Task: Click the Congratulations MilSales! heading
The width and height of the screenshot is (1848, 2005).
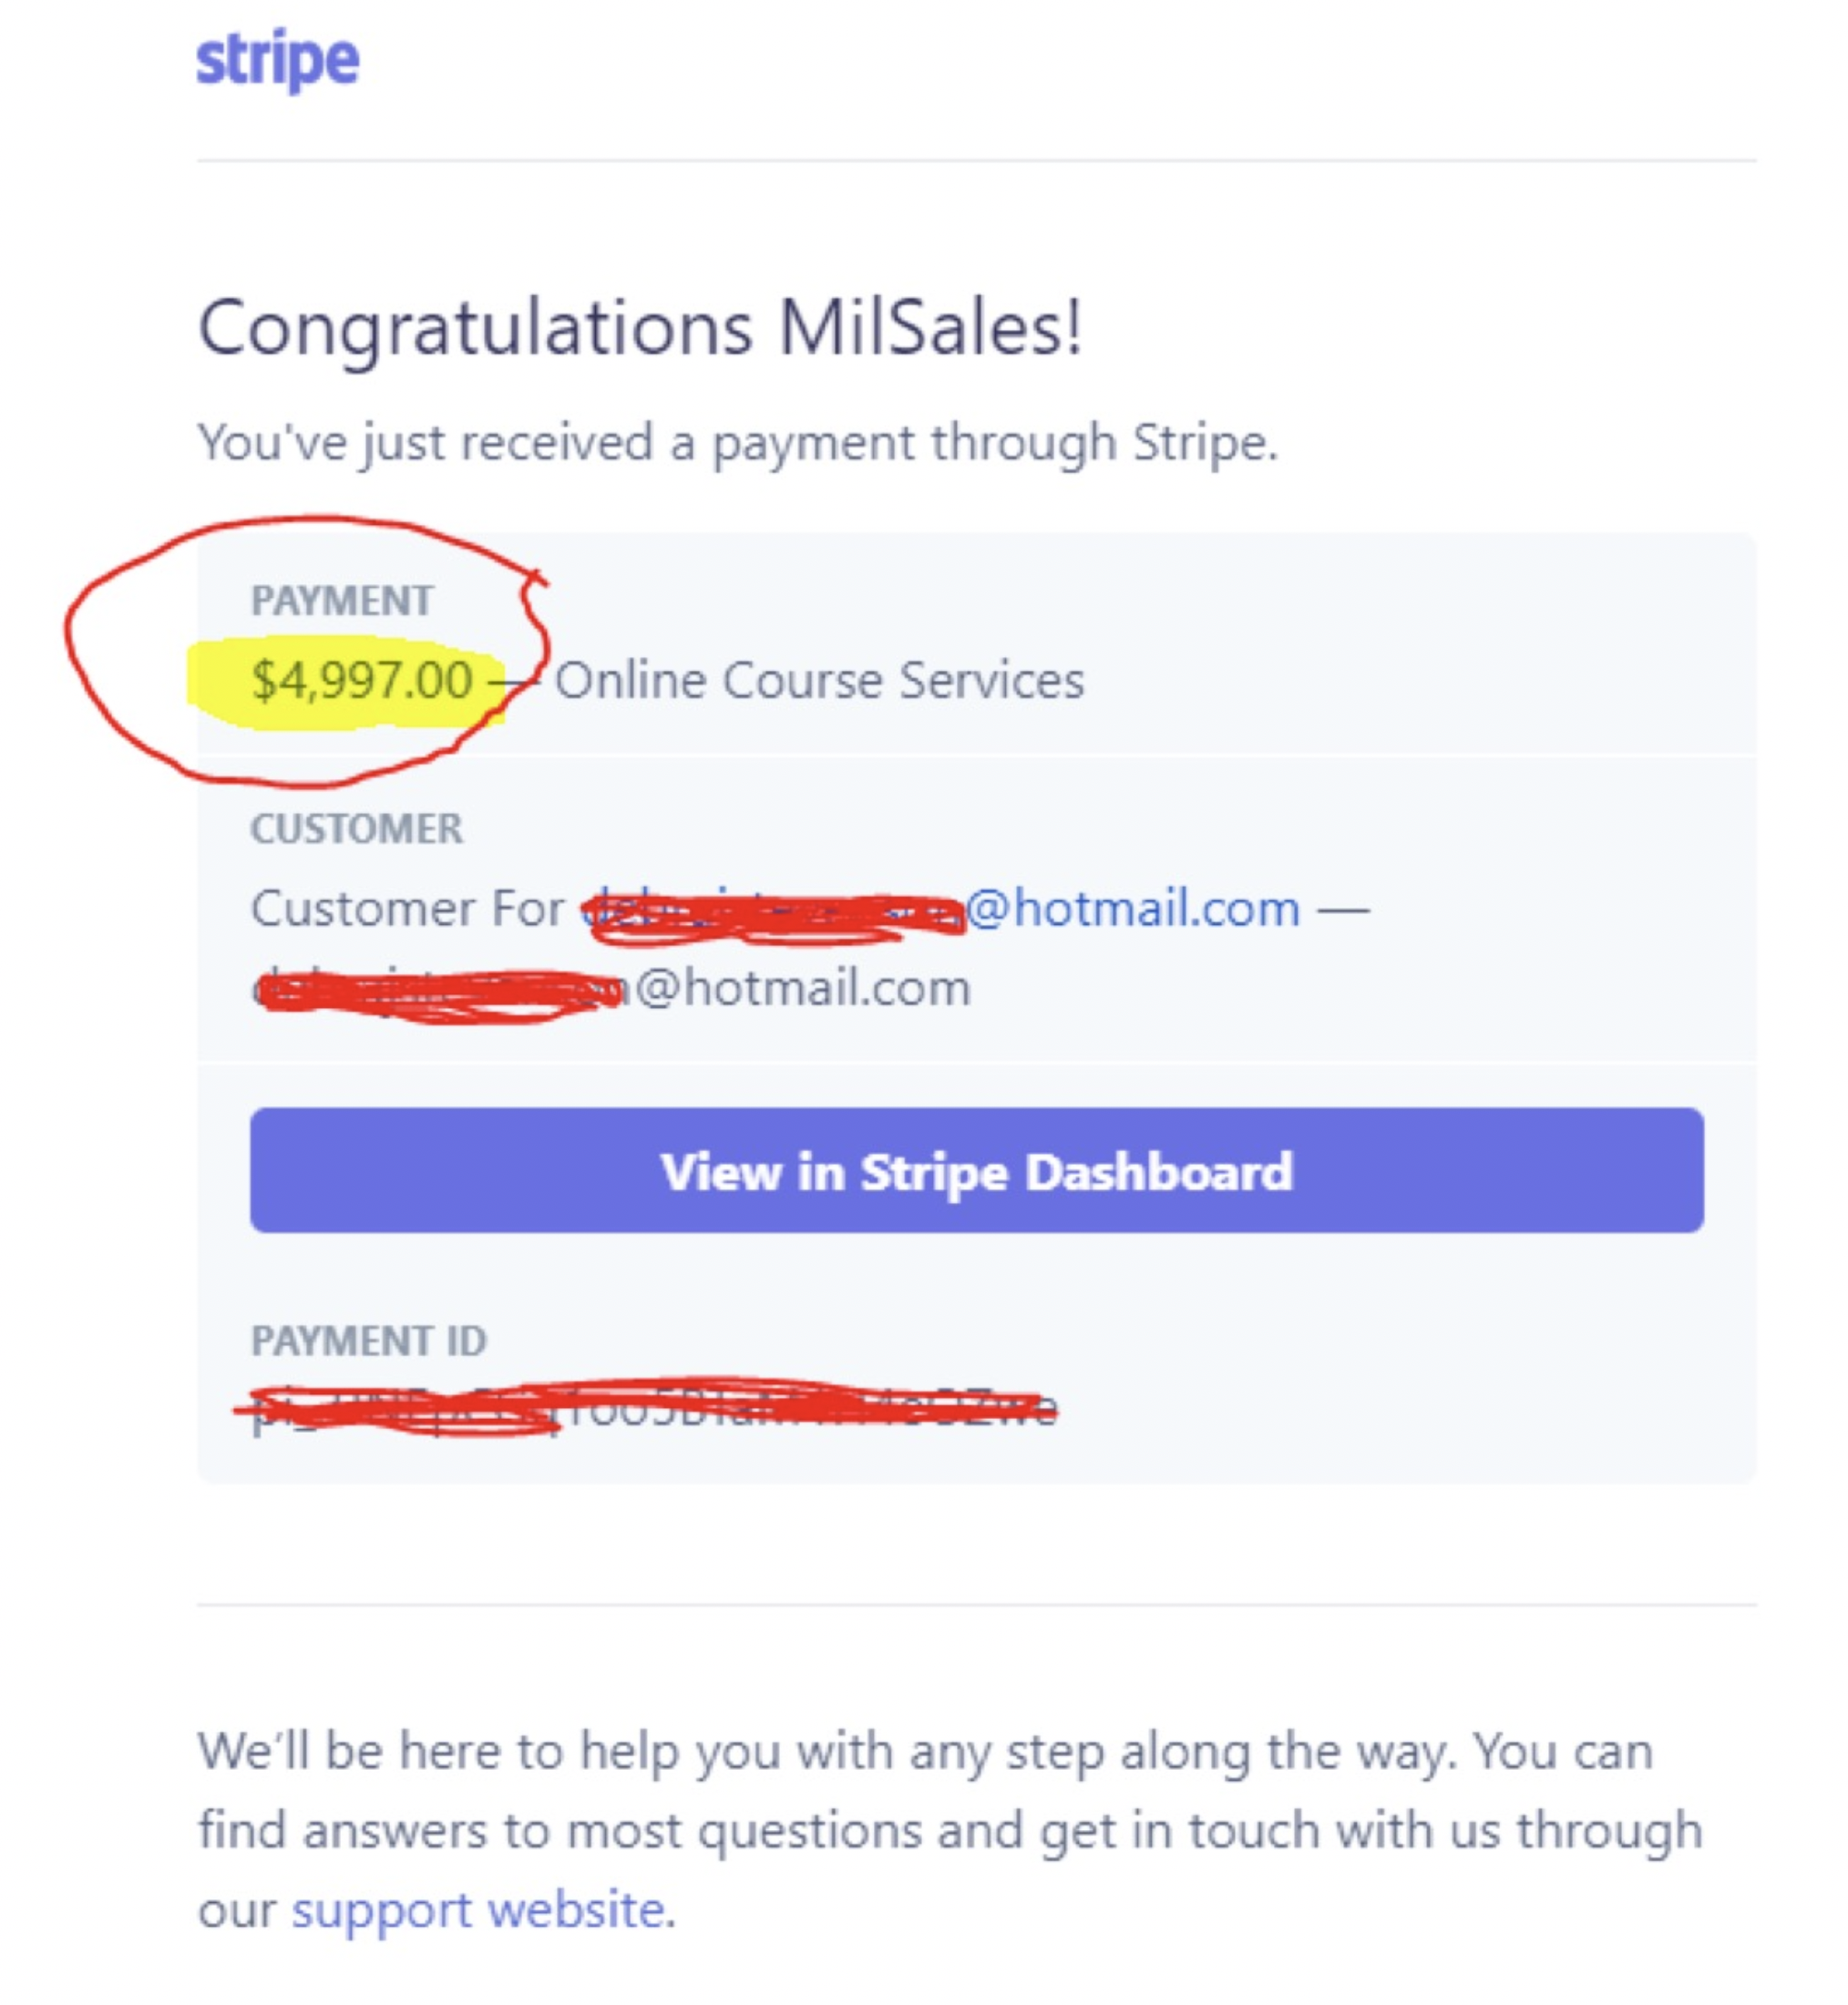Action: (x=640, y=327)
